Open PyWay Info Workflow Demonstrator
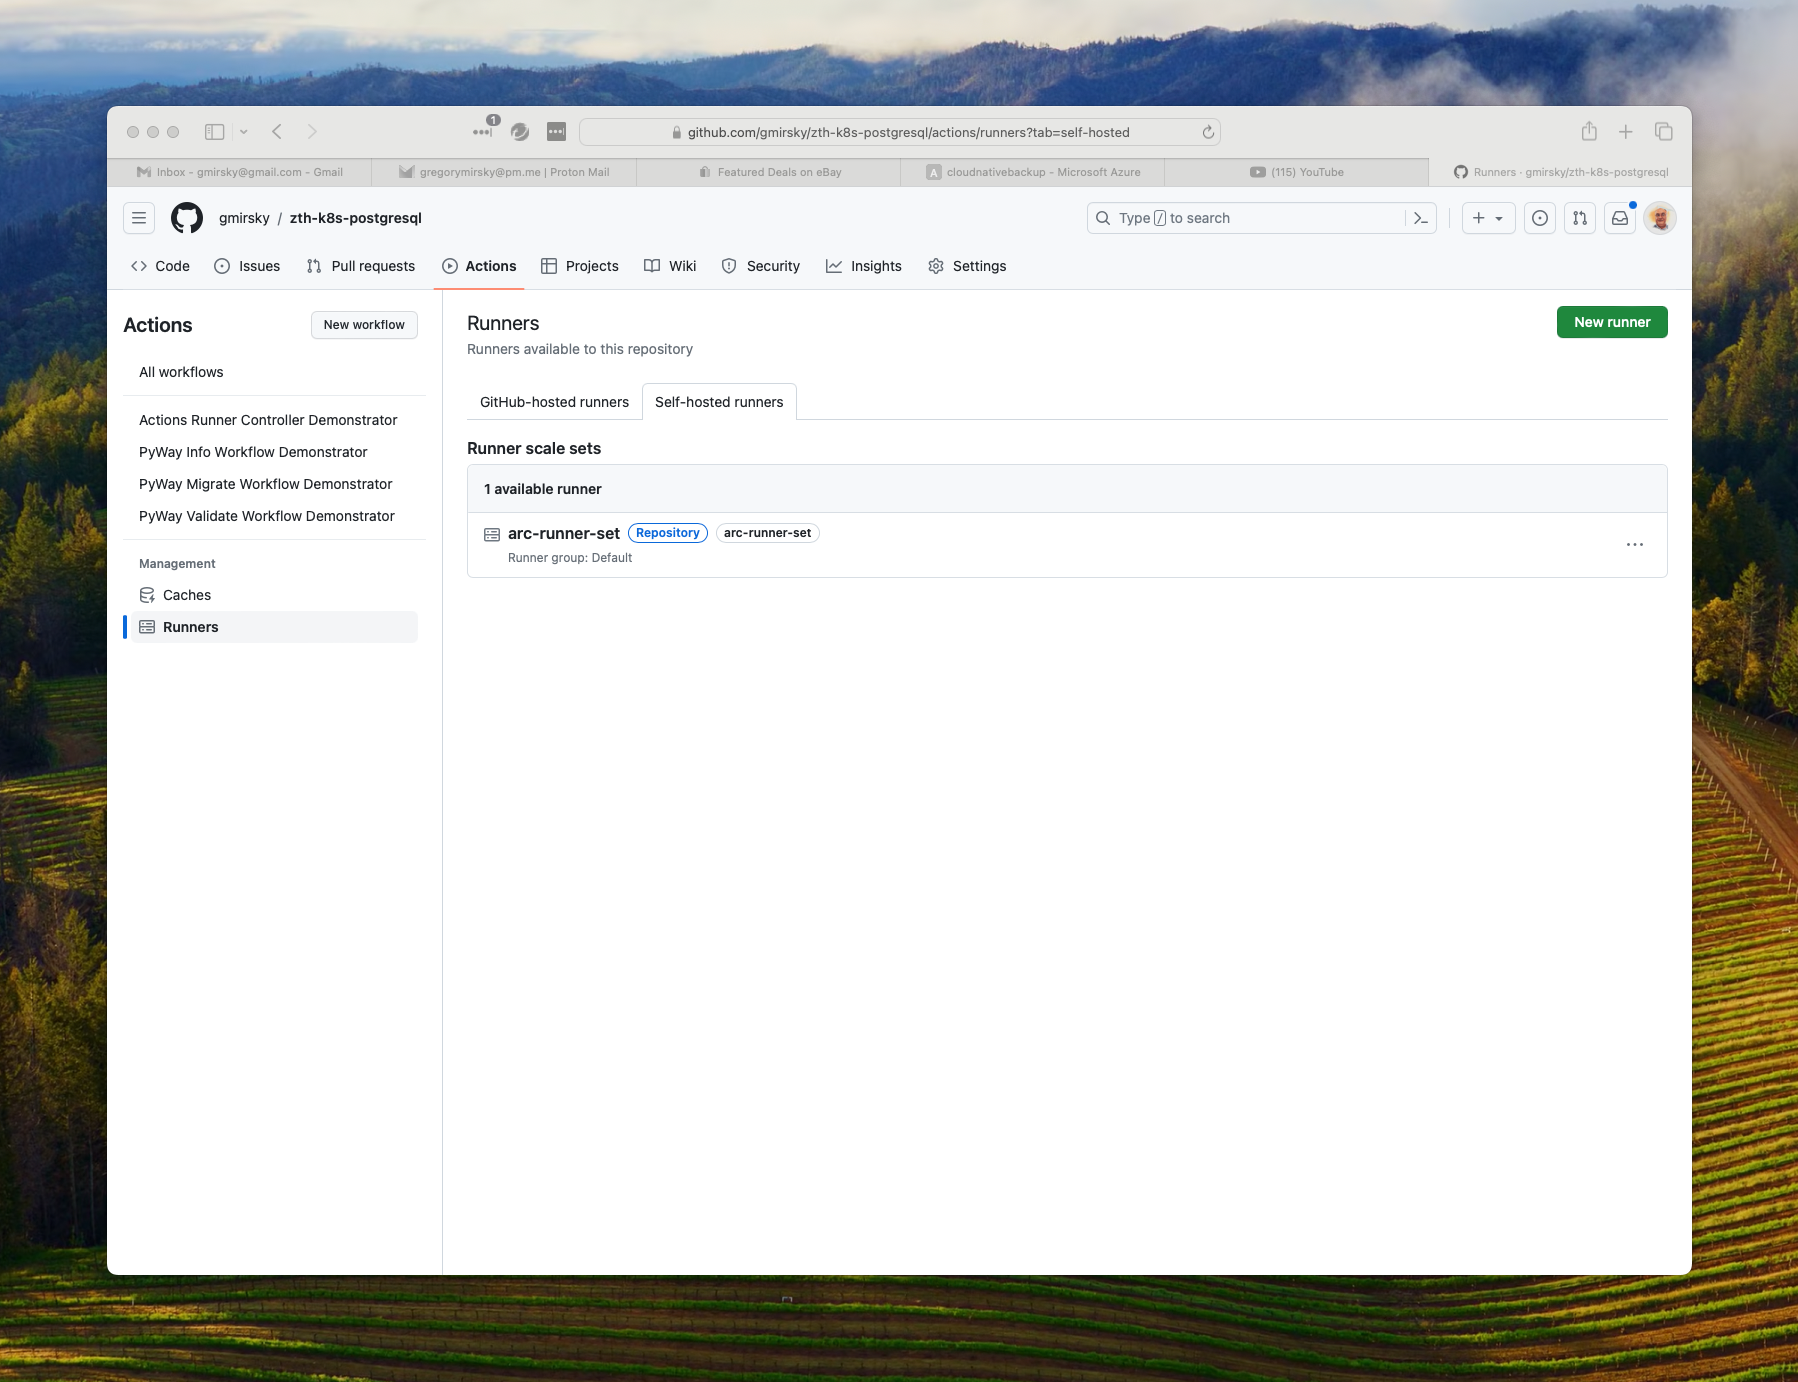The image size is (1798, 1382). [x=253, y=452]
